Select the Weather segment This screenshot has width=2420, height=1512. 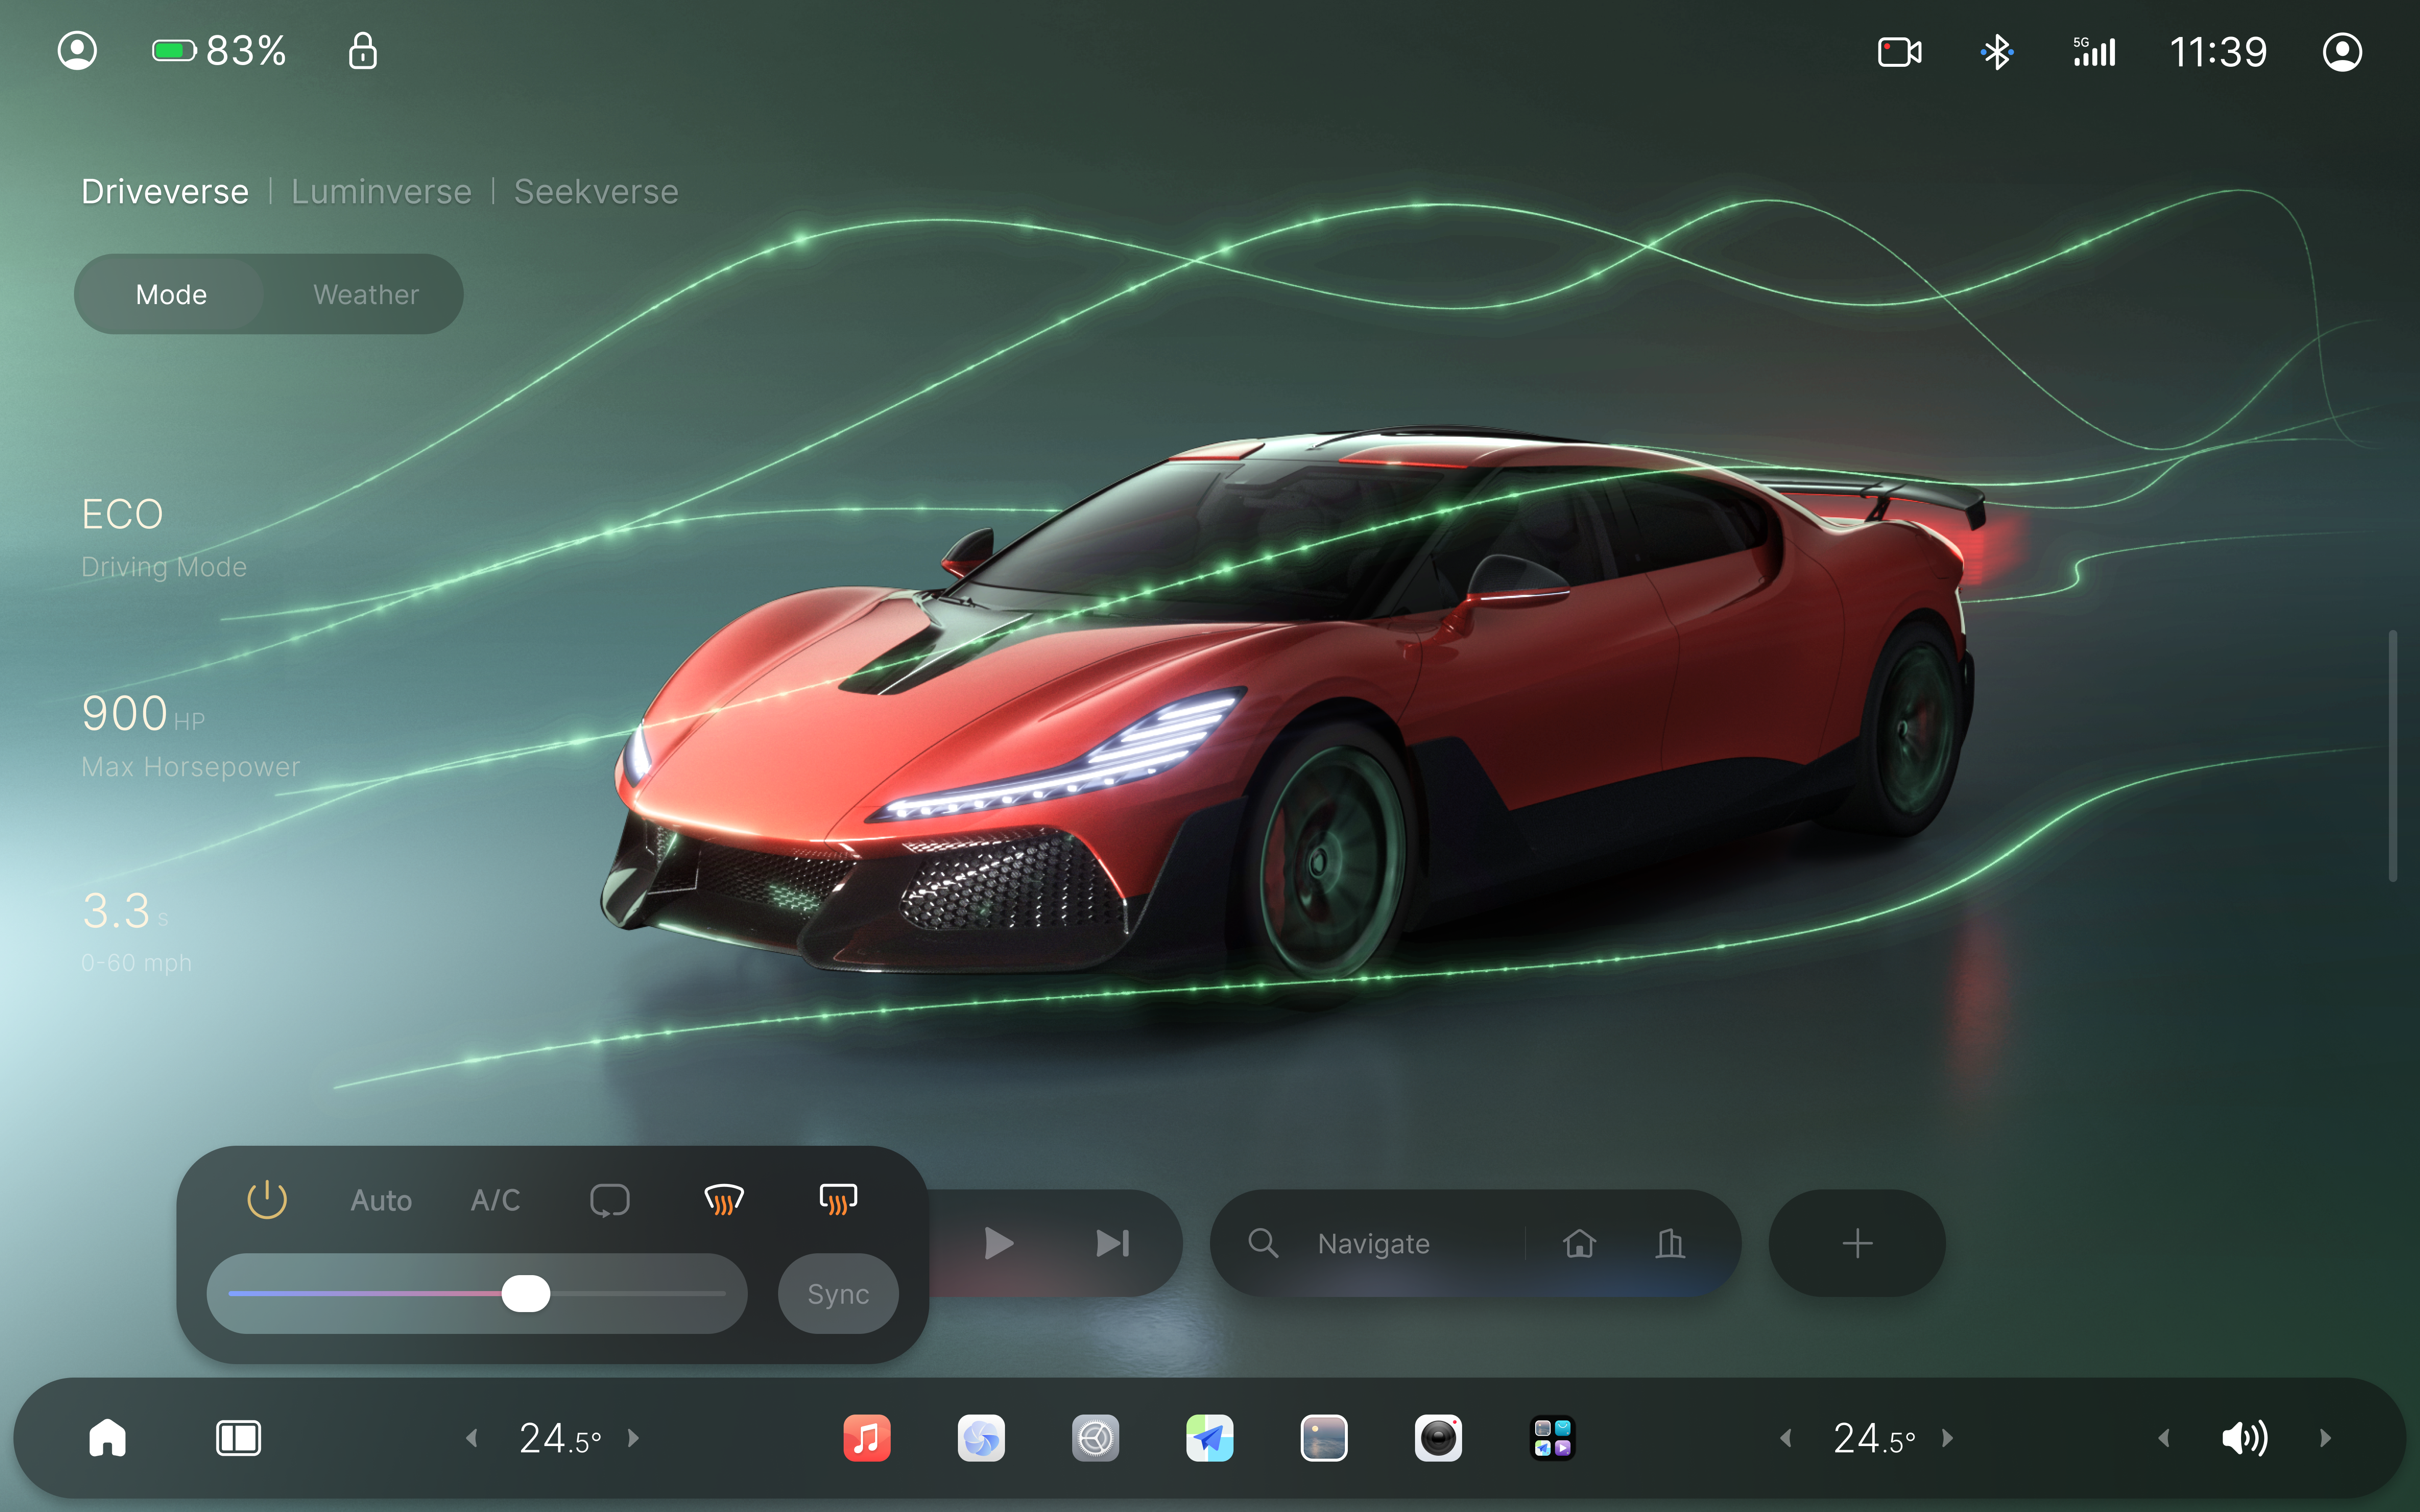366,294
